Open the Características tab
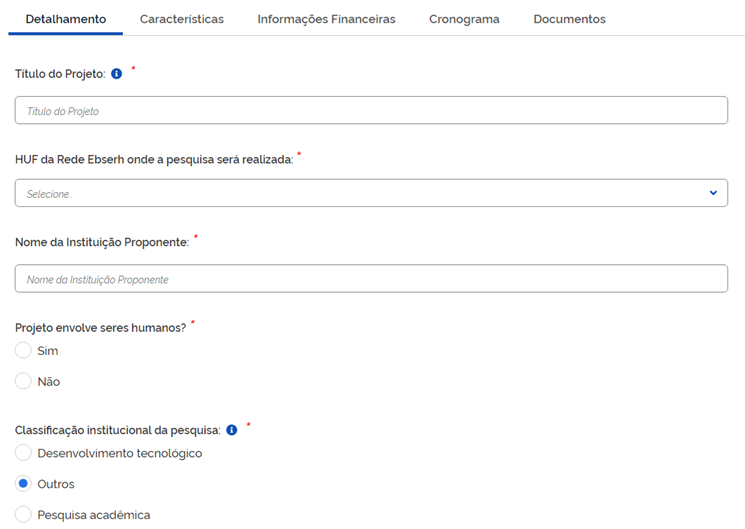Viewport: 745px width, 529px height. point(182,19)
